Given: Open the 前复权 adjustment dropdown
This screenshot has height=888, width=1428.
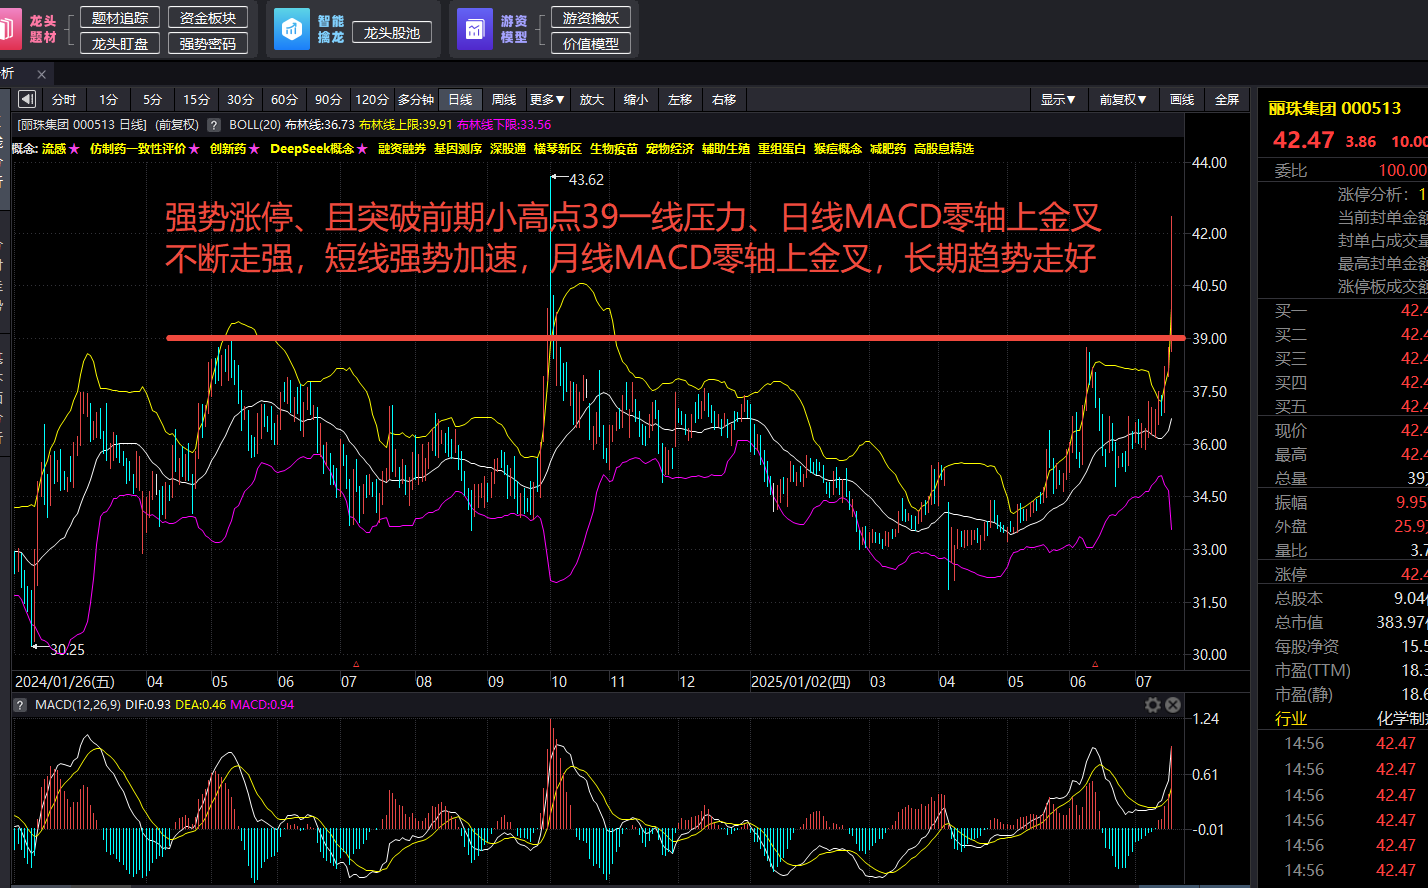Looking at the screenshot, I should pyautogui.click(x=1123, y=100).
